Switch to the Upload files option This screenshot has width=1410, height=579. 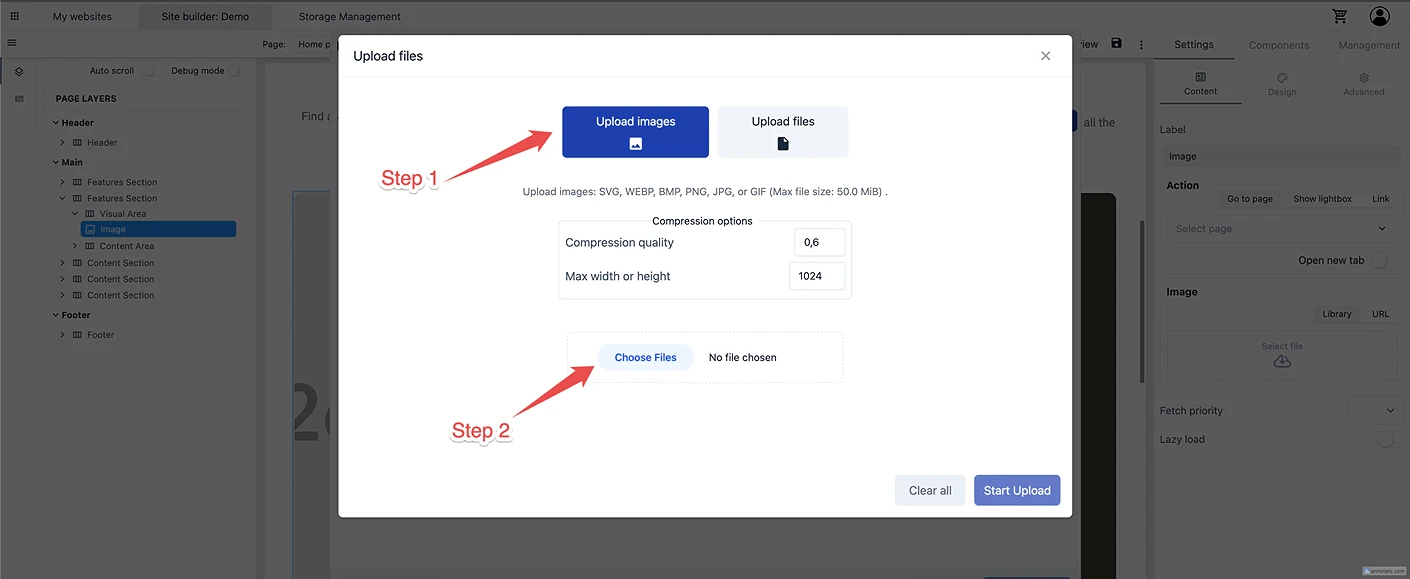click(x=783, y=132)
